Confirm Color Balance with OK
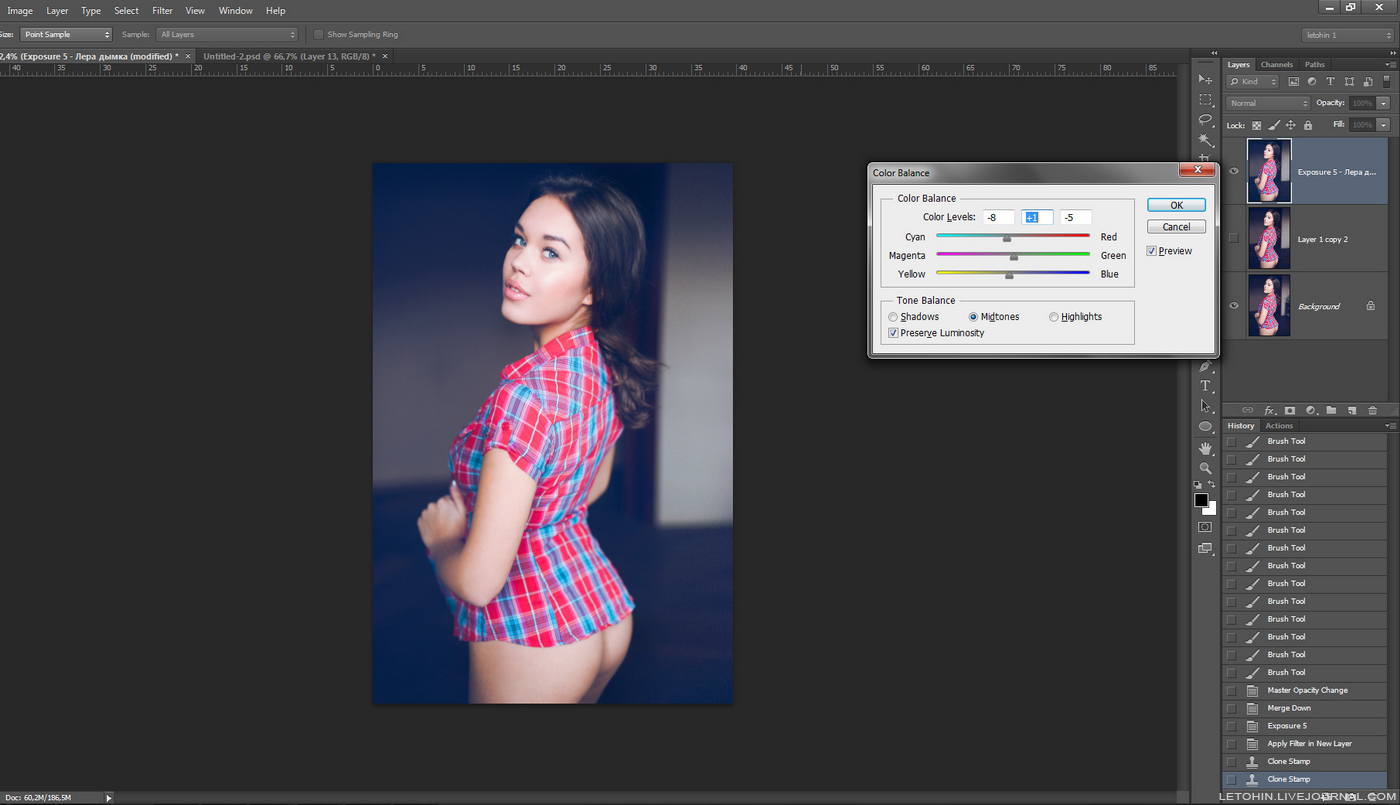The image size is (1400, 805). coord(1176,205)
